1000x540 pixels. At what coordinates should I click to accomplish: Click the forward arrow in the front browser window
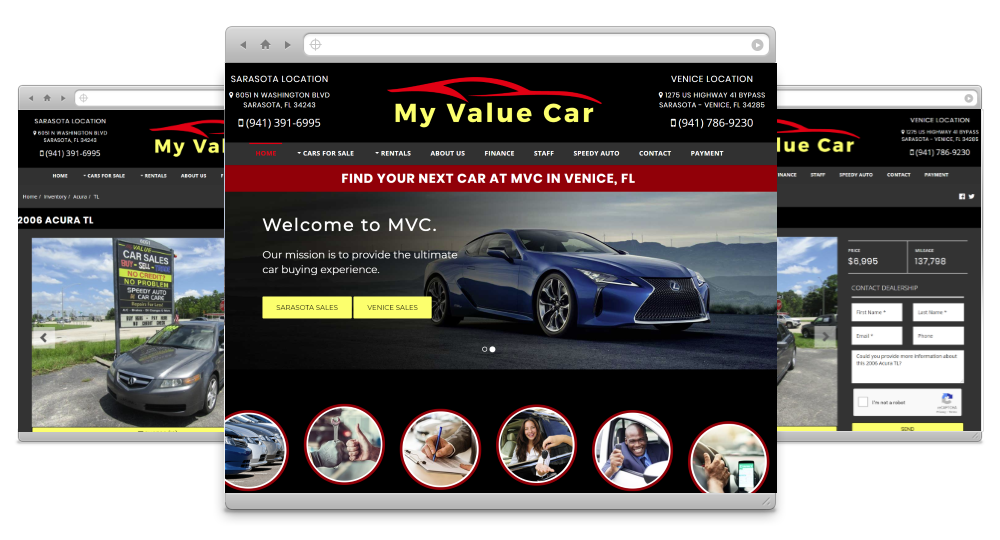[288, 45]
